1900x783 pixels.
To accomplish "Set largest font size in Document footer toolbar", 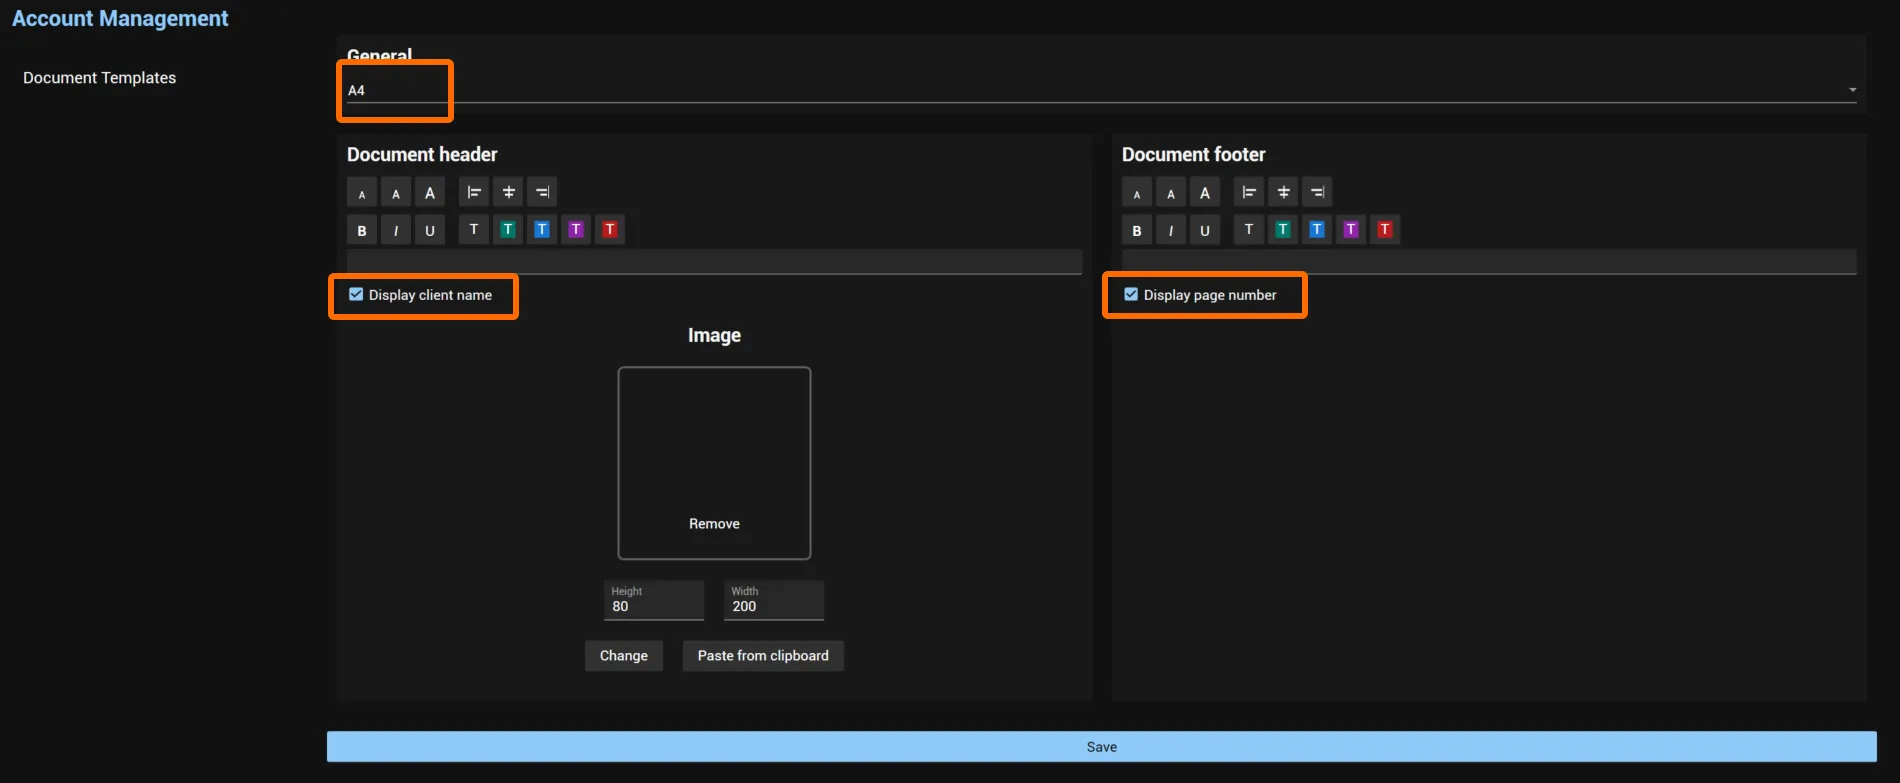I will click(x=1205, y=193).
